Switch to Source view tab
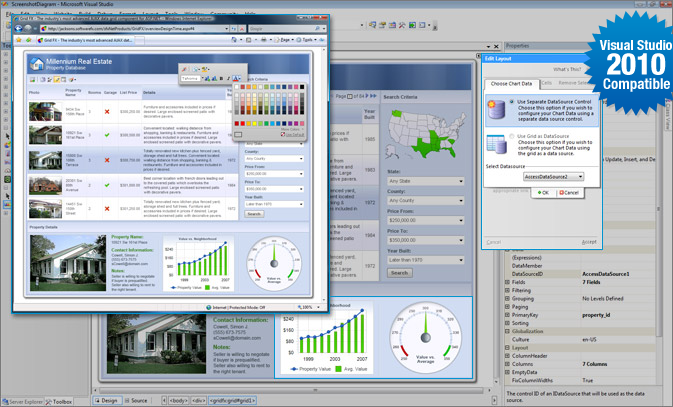 coord(136,401)
